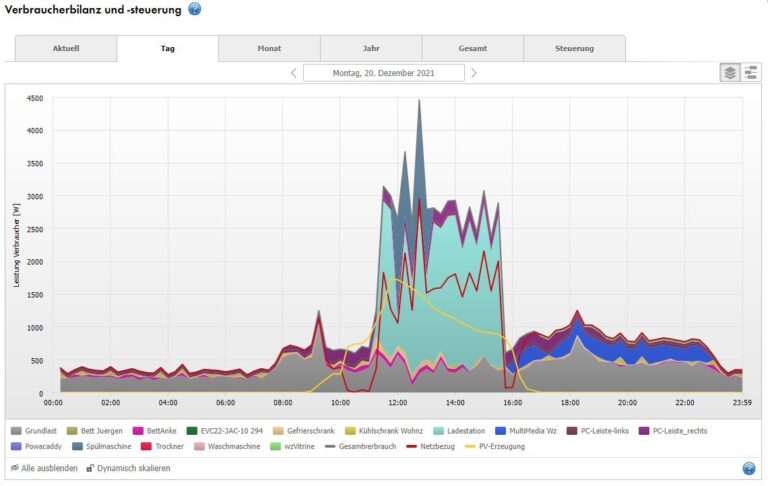
Task: Switch to the Monat tab
Action: pyautogui.click(x=269, y=48)
